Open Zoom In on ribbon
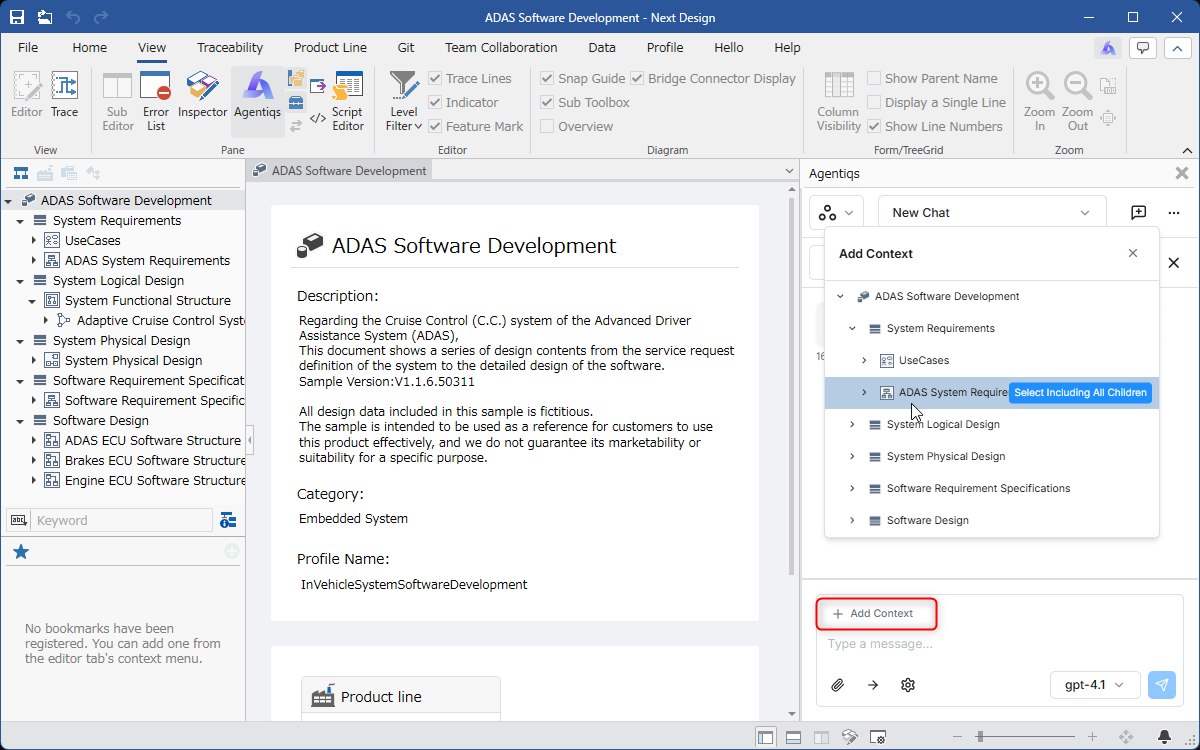The height and width of the screenshot is (750, 1200). point(1040,101)
